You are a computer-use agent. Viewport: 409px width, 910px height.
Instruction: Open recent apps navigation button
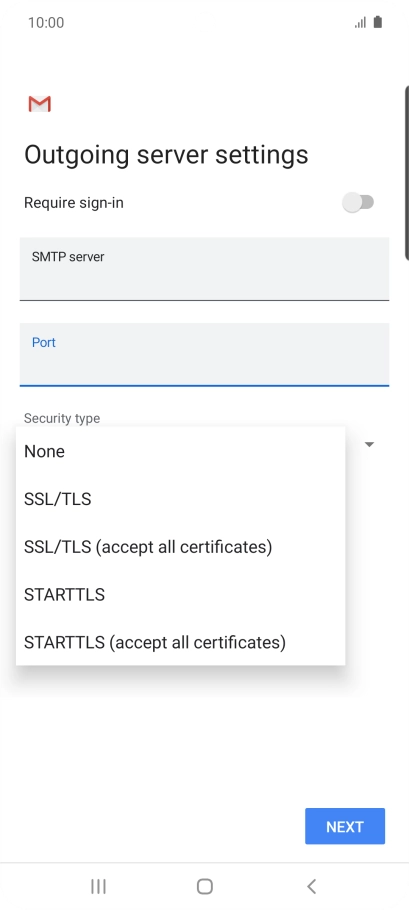99,886
